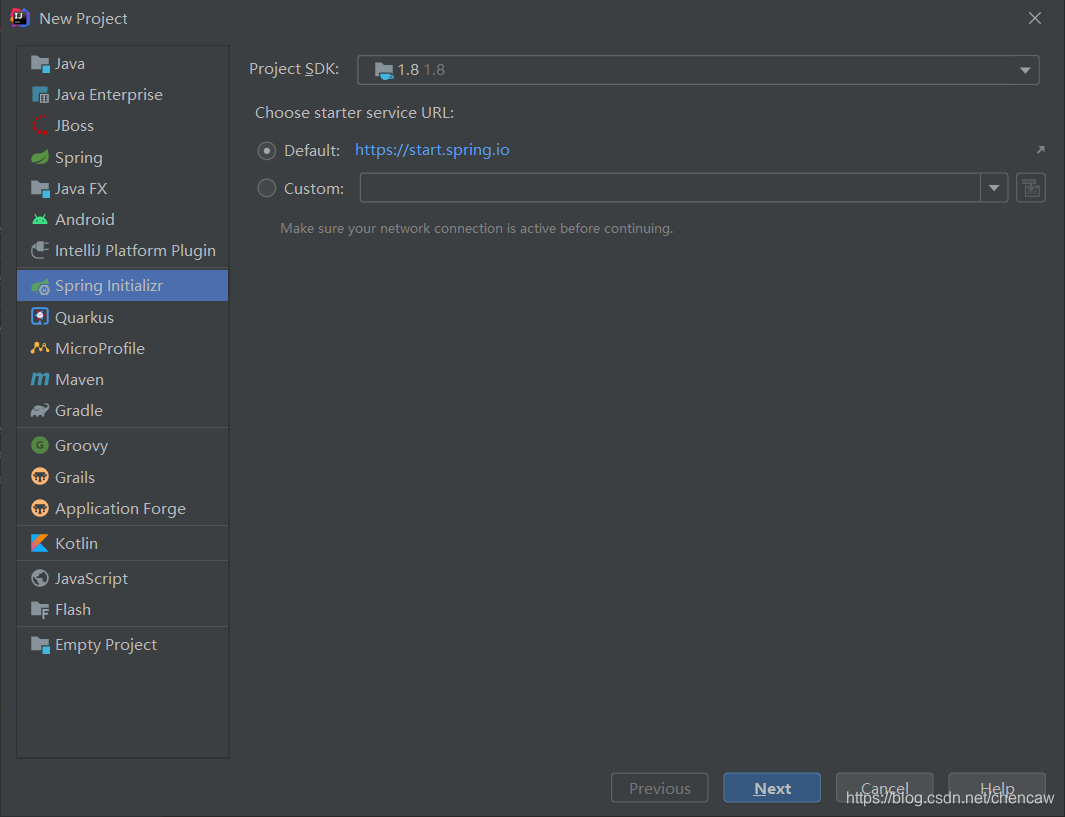1065x817 pixels.
Task: Select Grails text label
Action: tap(75, 477)
